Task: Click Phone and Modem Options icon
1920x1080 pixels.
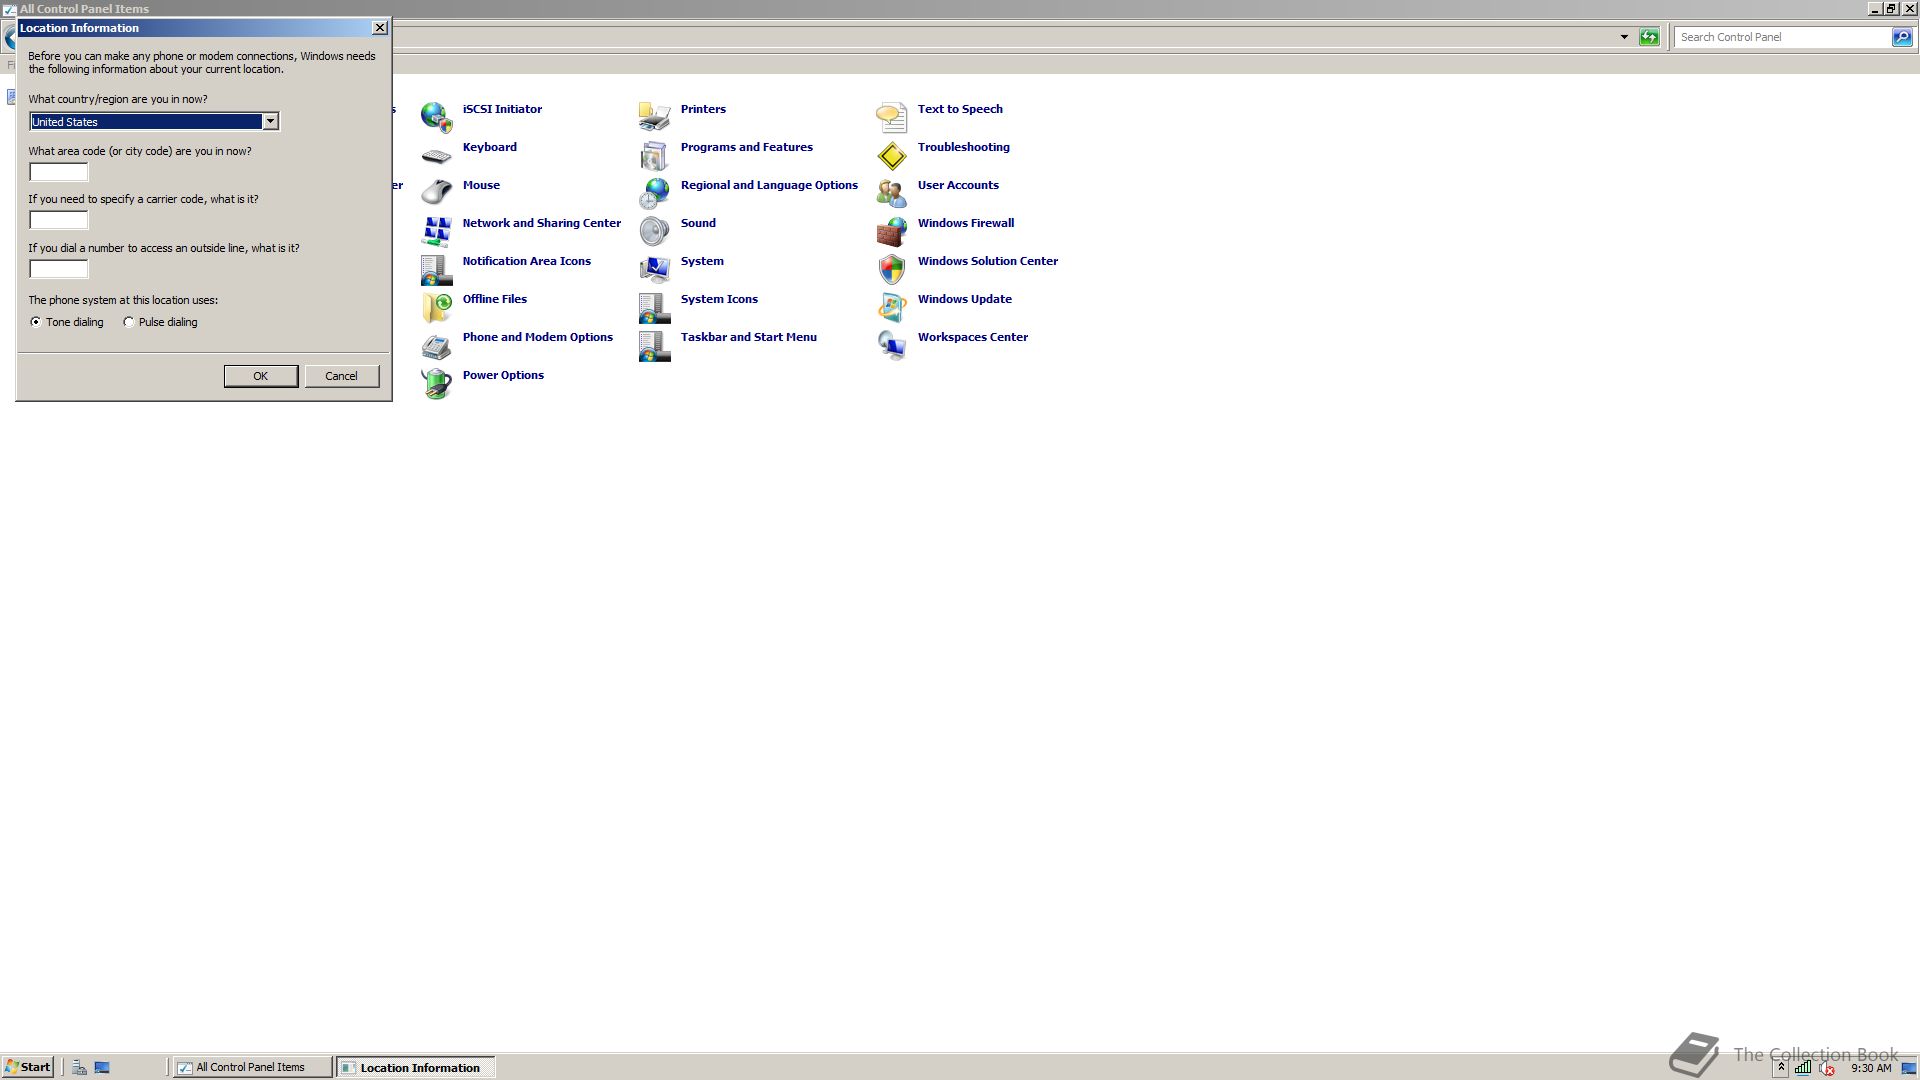Action: pyautogui.click(x=436, y=346)
